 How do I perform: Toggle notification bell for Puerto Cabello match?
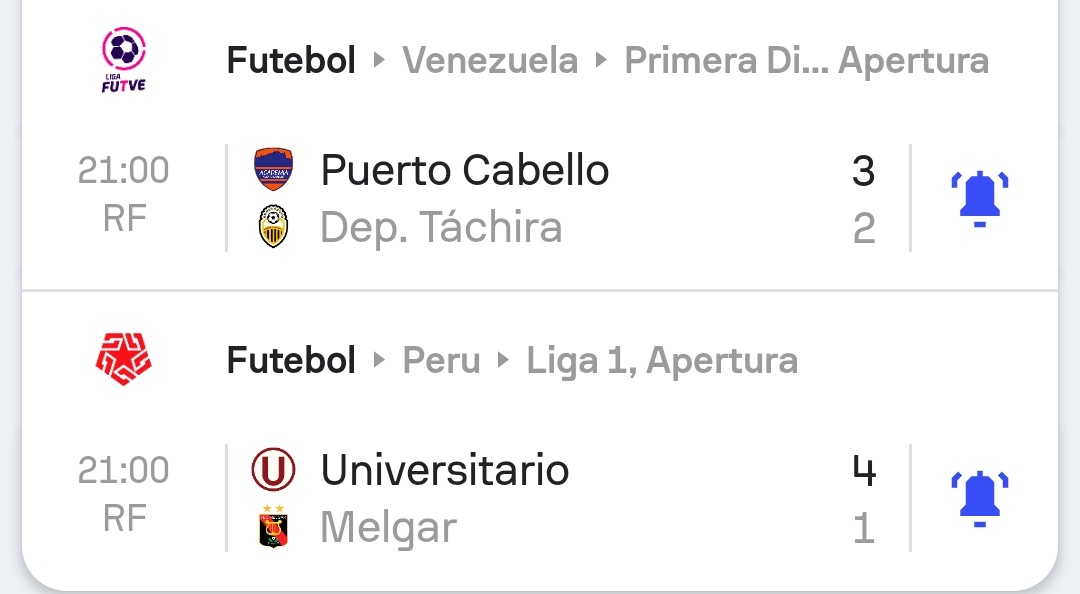(979, 199)
